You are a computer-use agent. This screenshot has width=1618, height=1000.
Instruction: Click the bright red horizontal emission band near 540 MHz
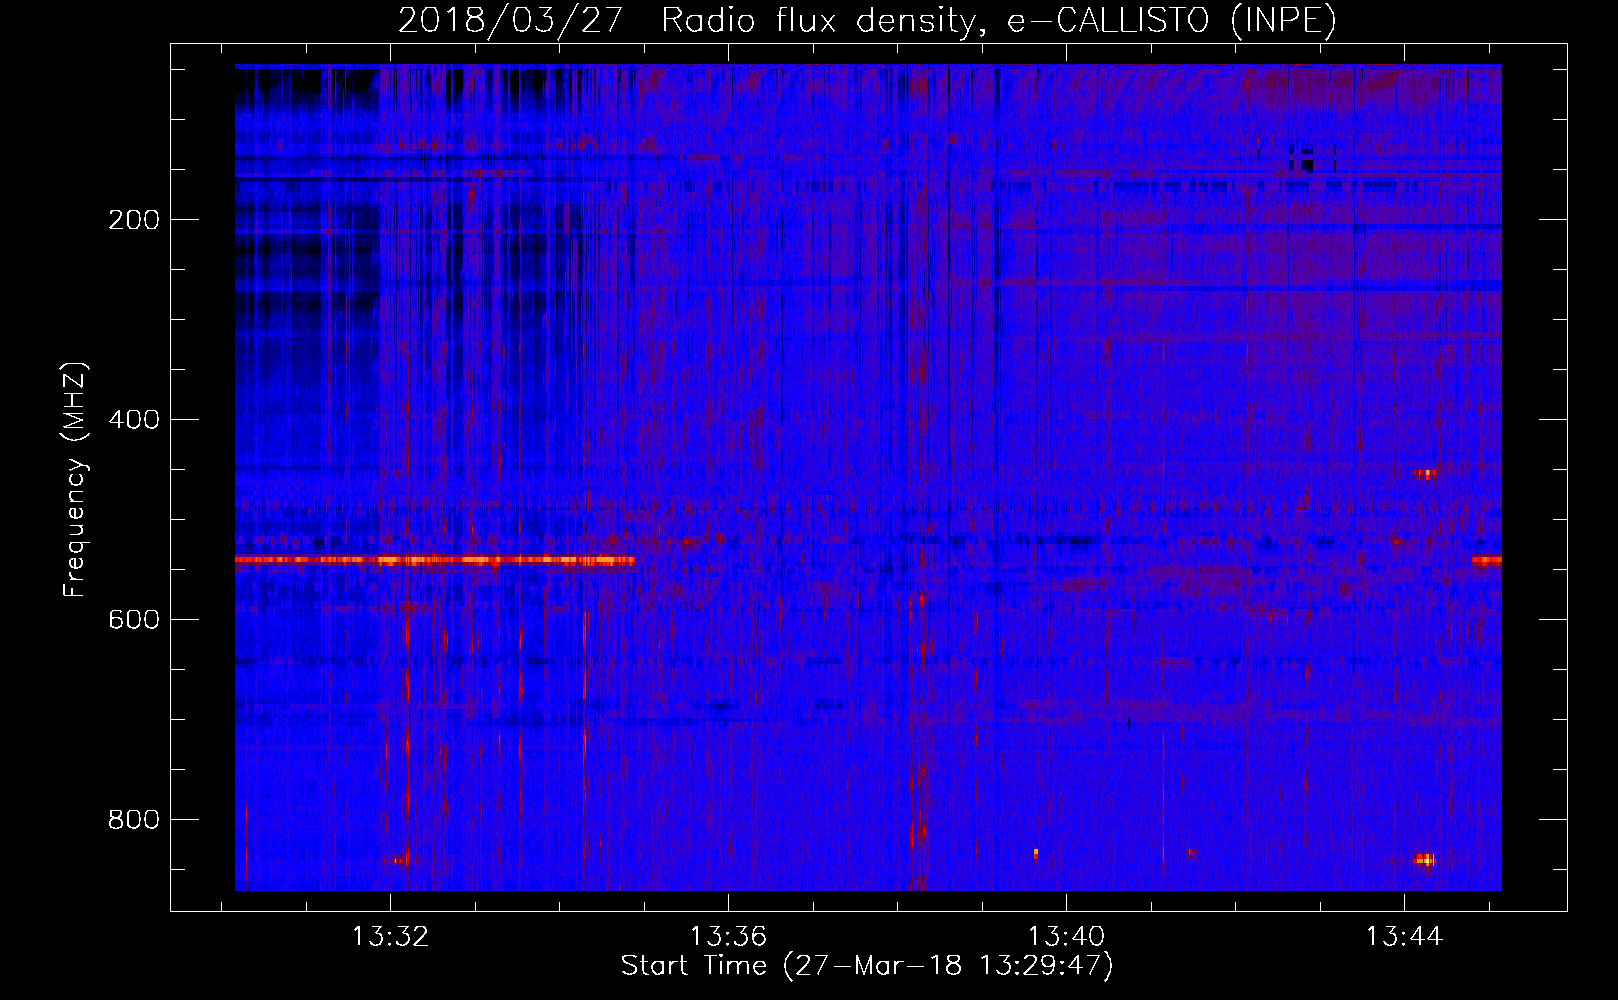(x=434, y=560)
